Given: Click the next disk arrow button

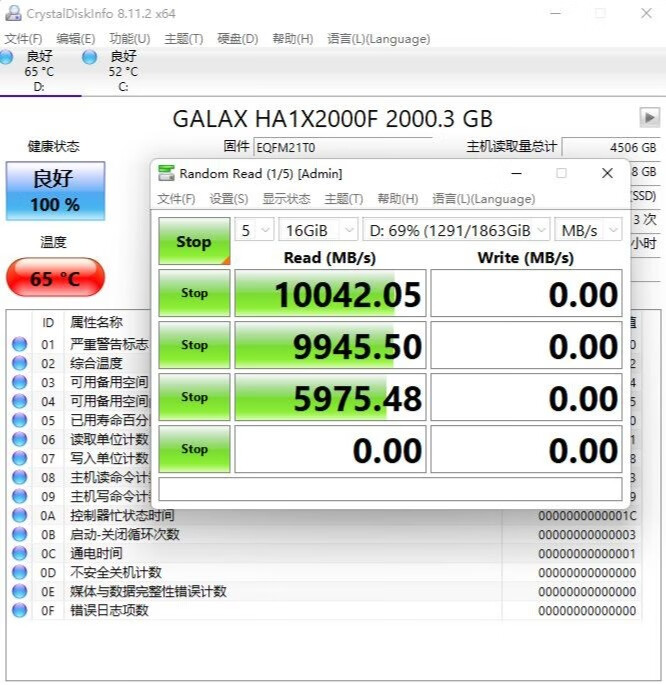Looking at the screenshot, I should pyautogui.click(x=650, y=118).
